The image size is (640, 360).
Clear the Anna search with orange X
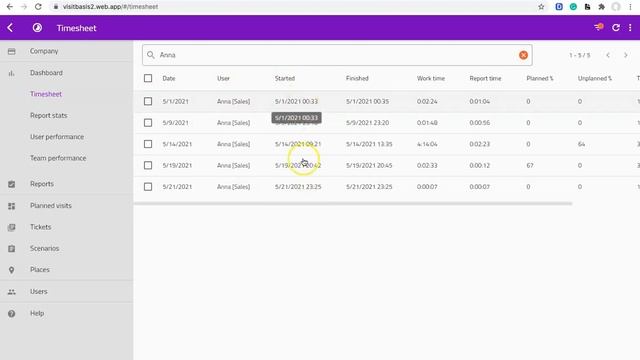point(523,55)
